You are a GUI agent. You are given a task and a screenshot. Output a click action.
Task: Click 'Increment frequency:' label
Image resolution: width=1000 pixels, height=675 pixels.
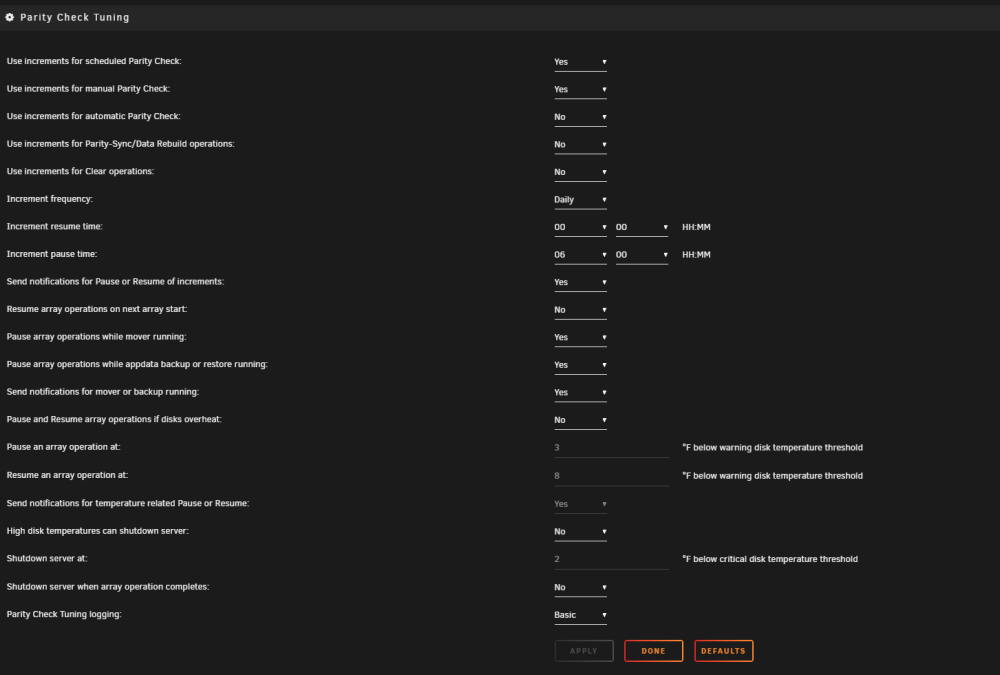click(50, 199)
